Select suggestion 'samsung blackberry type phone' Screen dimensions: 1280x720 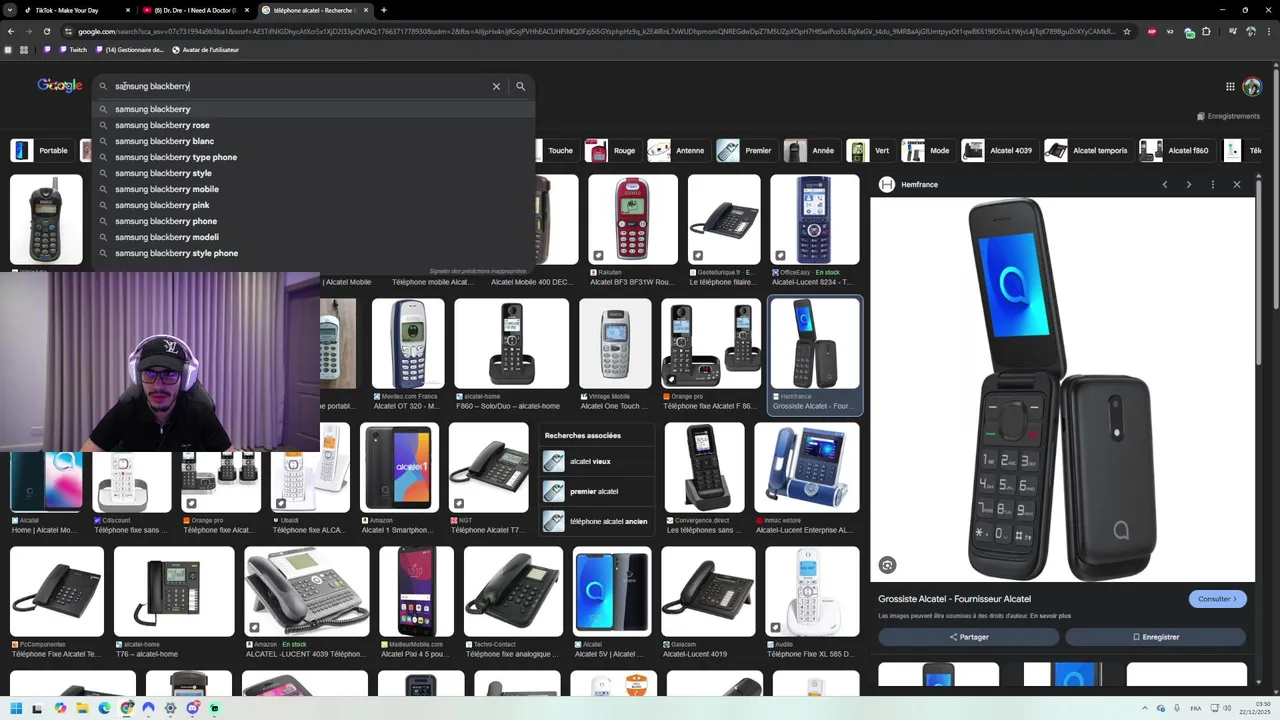[x=313, y=157]
